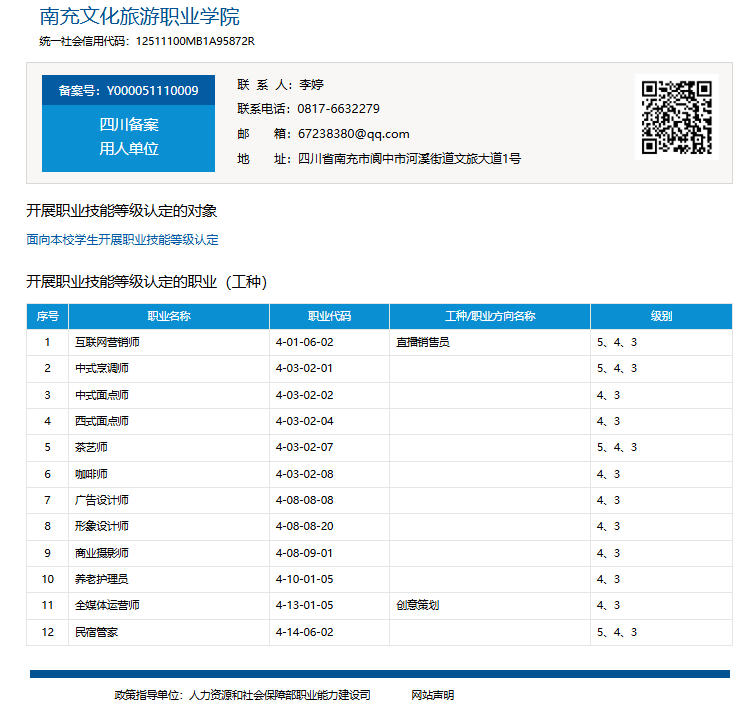Screen dimensions: 756x705
Task: Click row number 7
Action: tap(47, 501)
